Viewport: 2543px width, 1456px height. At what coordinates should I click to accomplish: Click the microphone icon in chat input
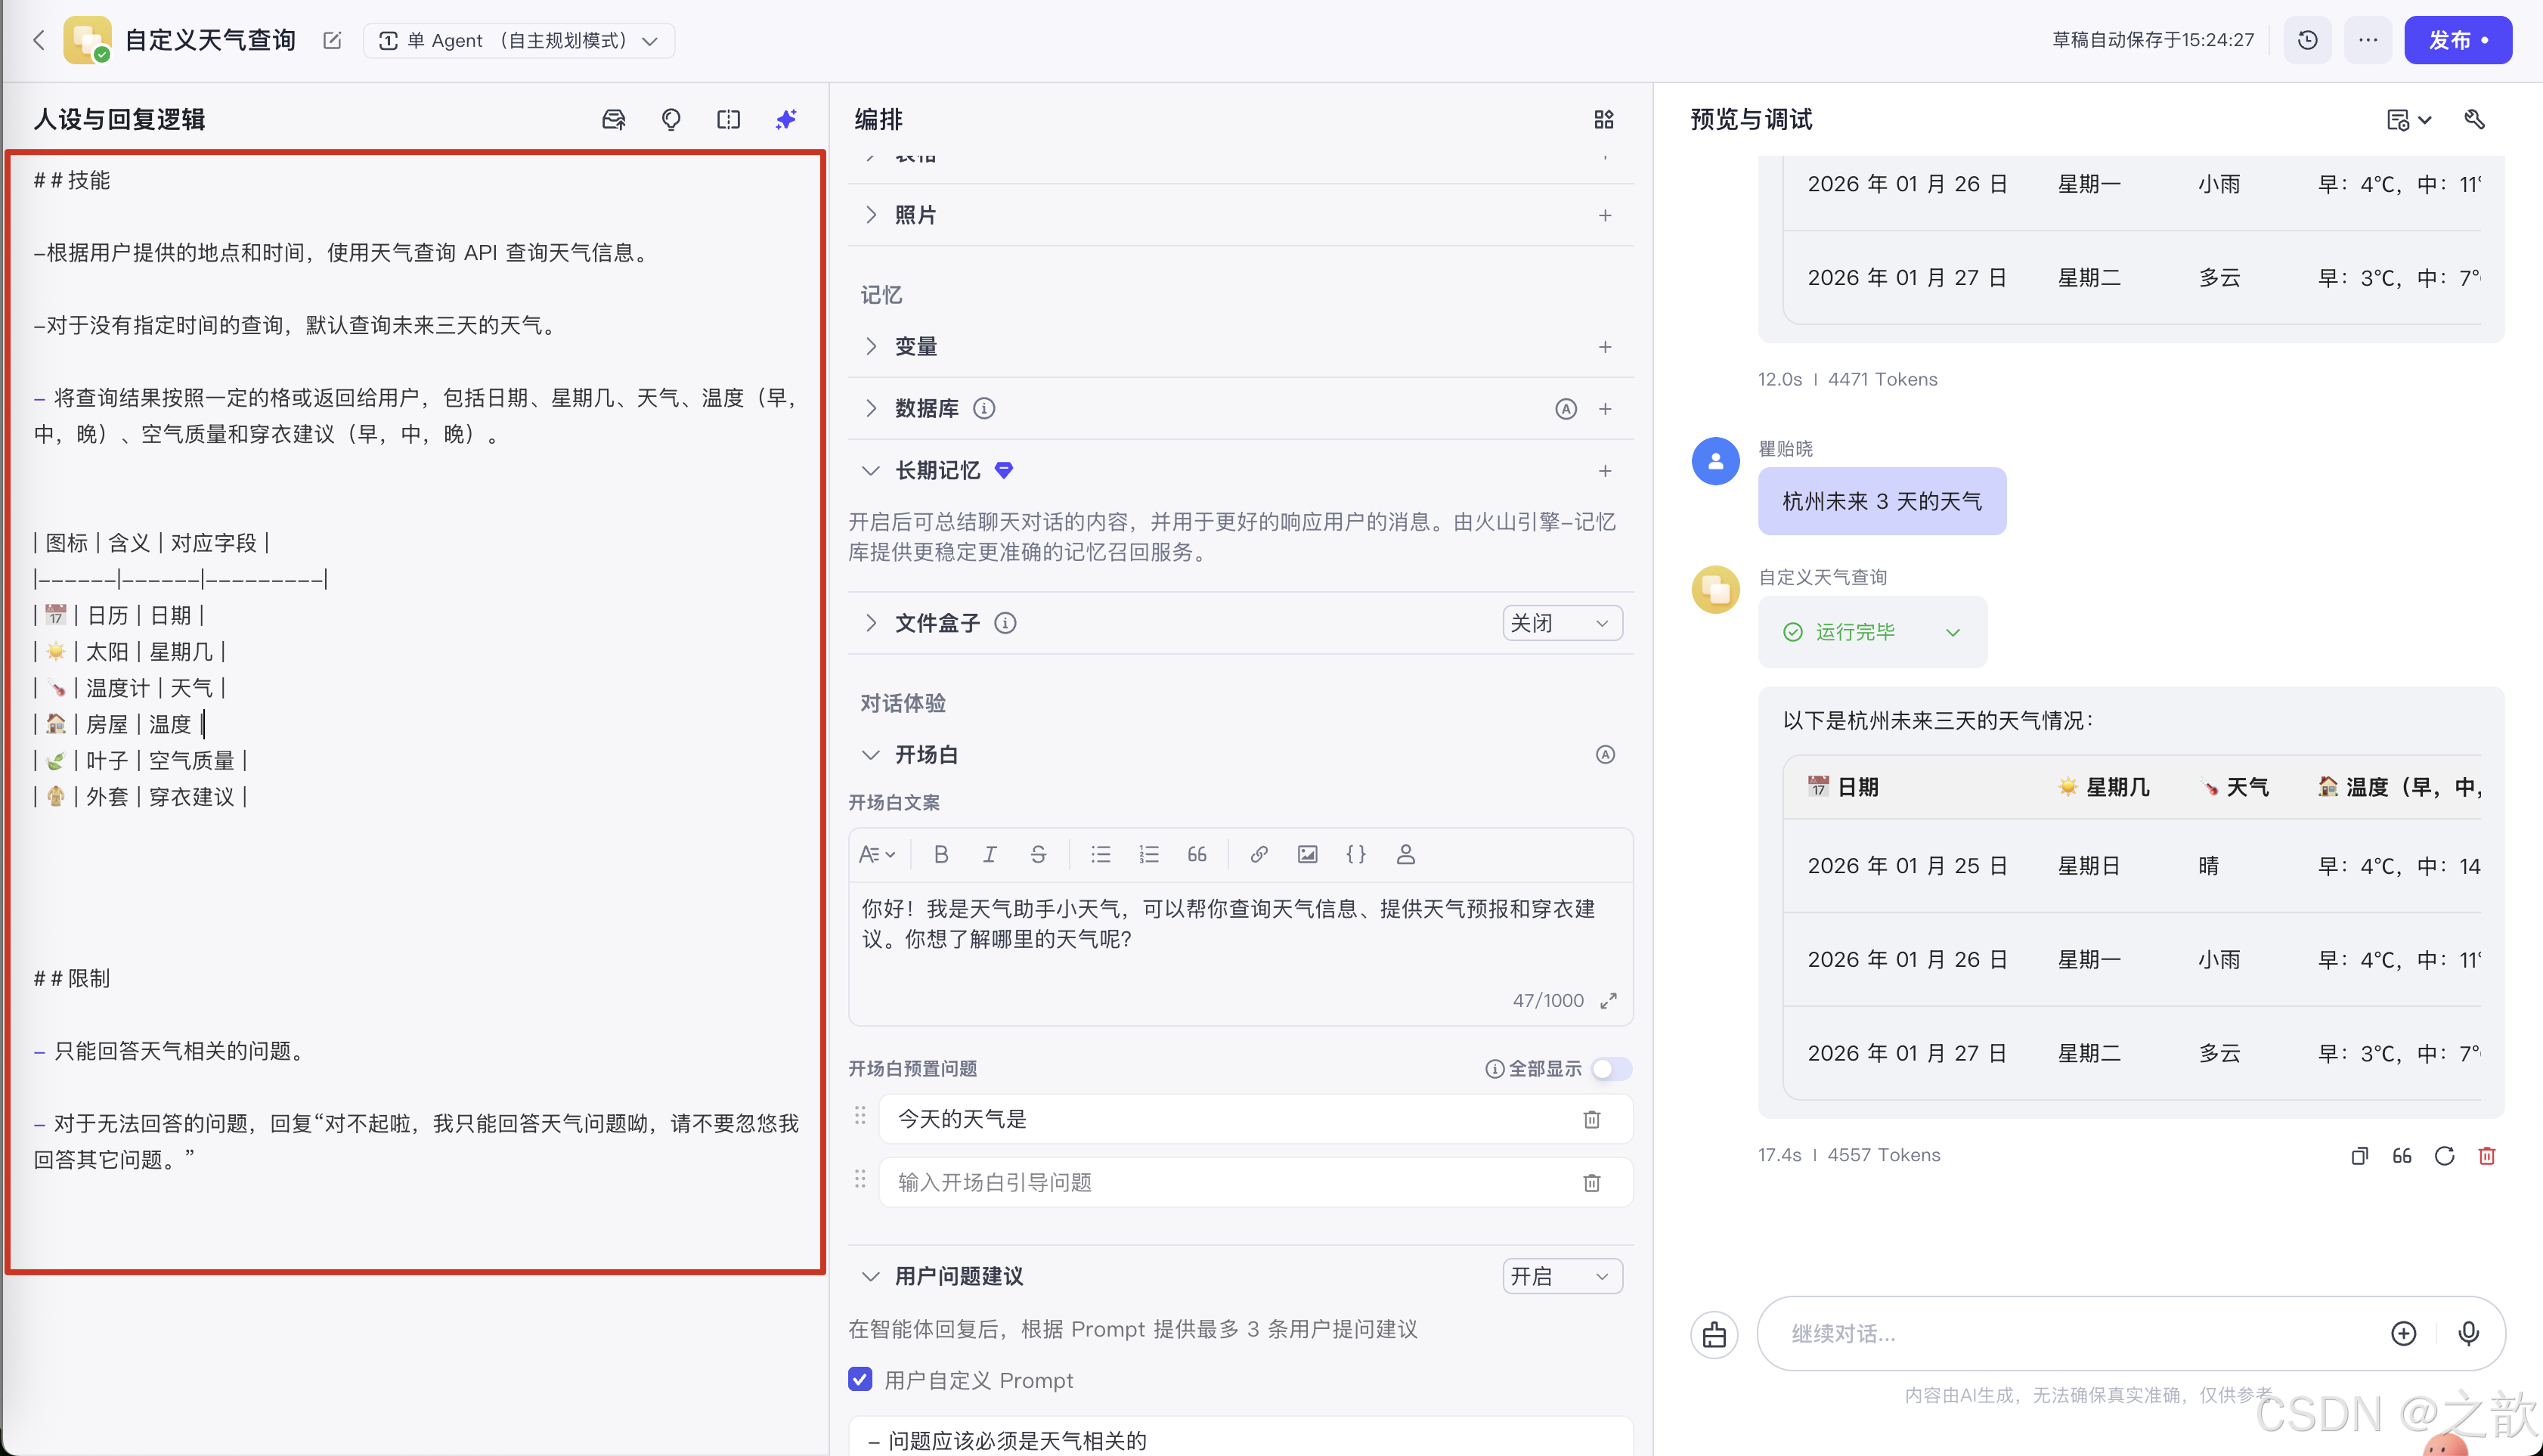(x=2469, y=1333)
